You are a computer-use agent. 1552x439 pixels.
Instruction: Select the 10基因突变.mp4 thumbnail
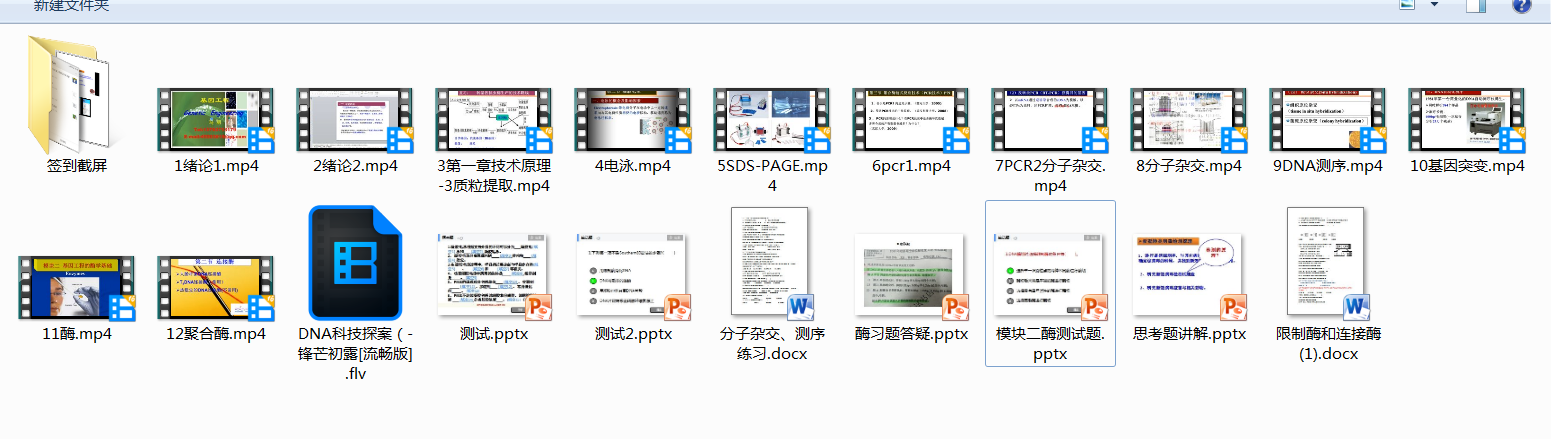1467,120
